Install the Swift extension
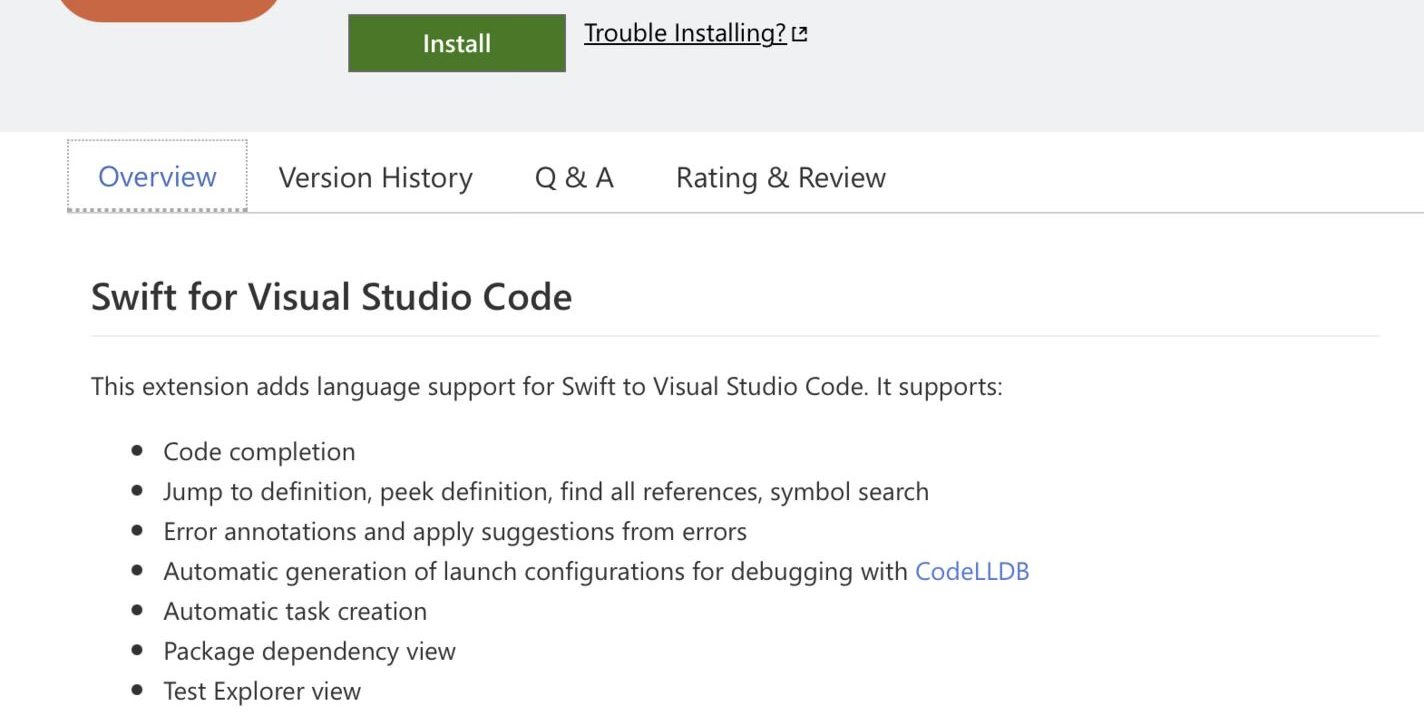 coord(456,43)
